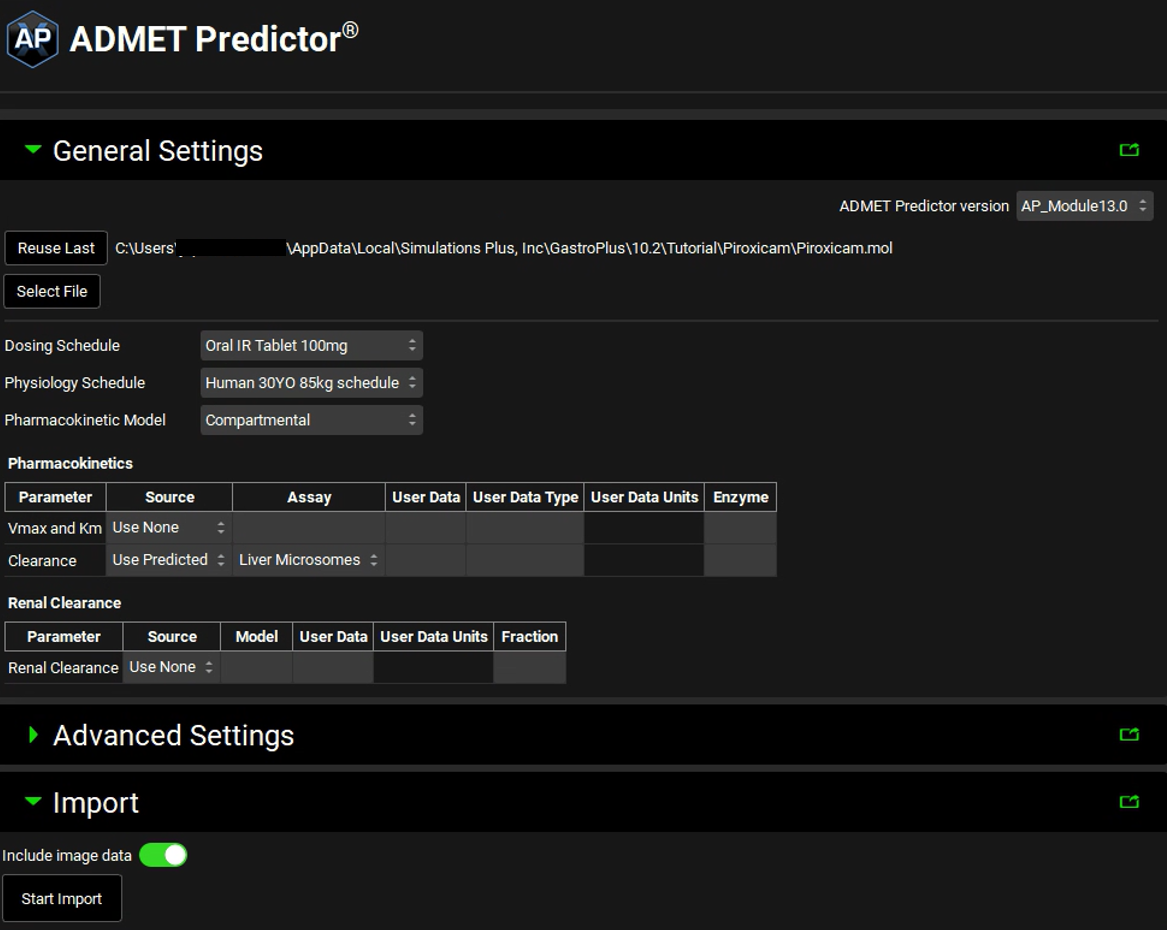This screenshot has width=1167, height=930.
Task: Open Renal Clearance source dropdown
Action: (171, 667)
